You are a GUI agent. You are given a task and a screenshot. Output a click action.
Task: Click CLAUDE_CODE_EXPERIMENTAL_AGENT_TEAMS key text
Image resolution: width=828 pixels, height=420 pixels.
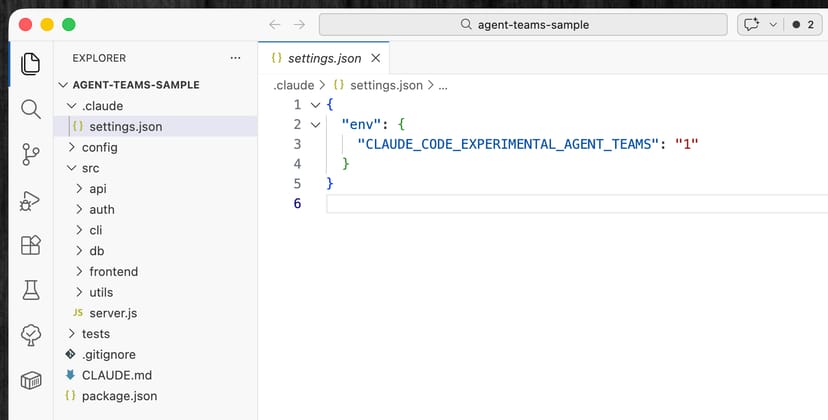click(x=509, y=144)
